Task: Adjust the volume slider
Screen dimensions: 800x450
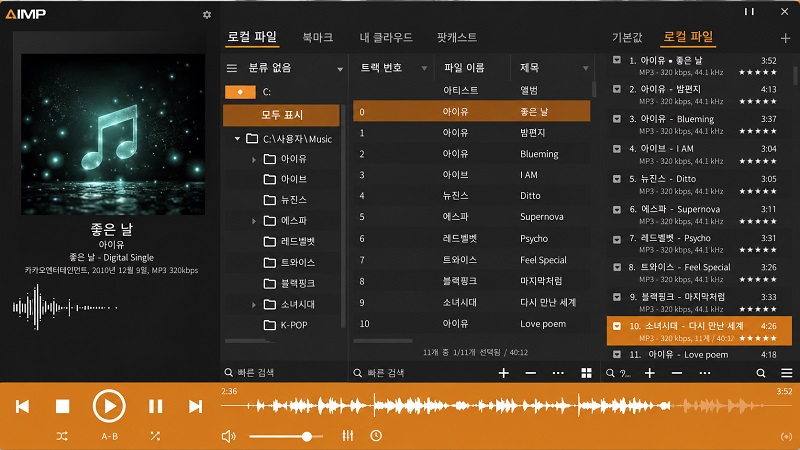Action: click(286, 437)
